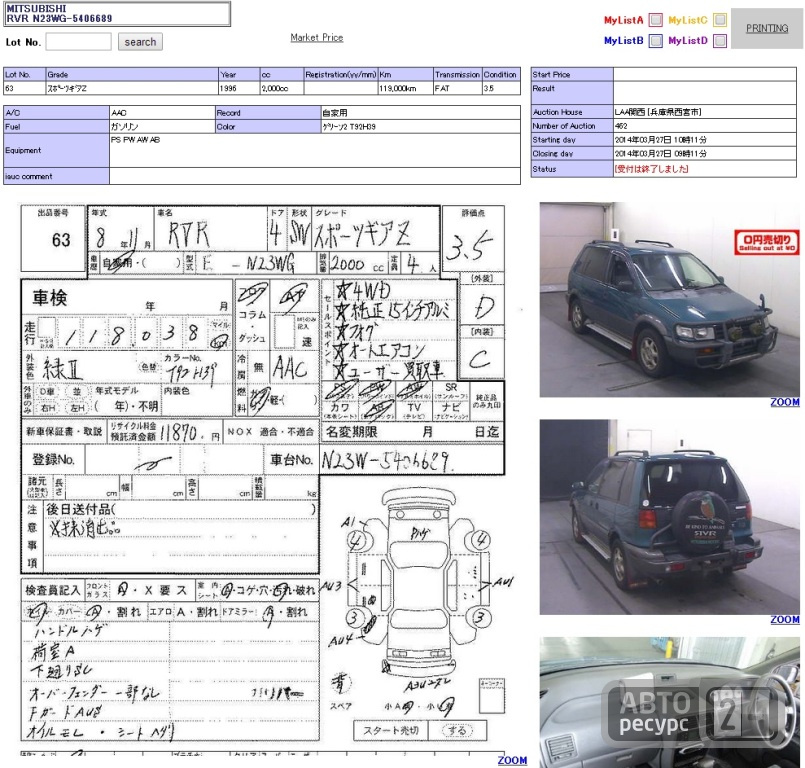The image size is (805, 768).
Task: Select the Starting day date value
Action: 660,140
